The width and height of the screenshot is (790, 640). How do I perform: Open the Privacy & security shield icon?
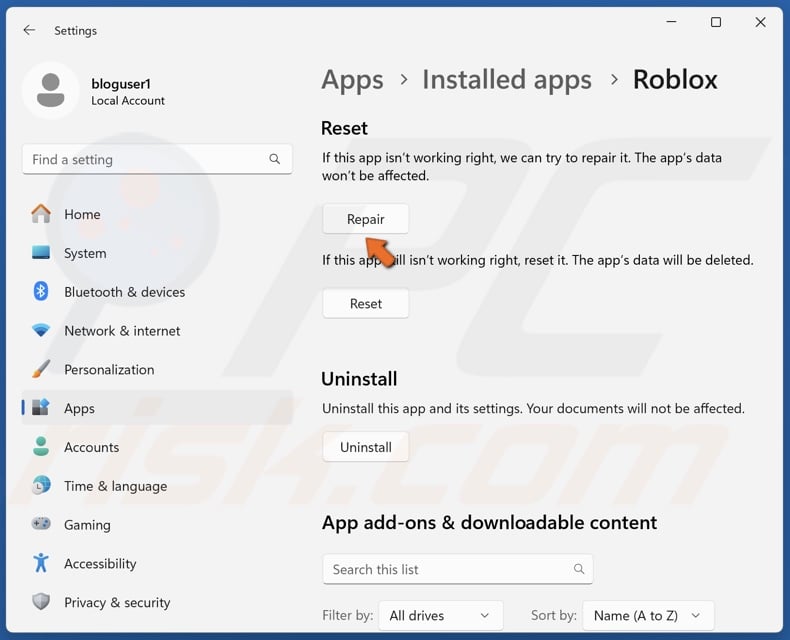[x=41, y=602]
